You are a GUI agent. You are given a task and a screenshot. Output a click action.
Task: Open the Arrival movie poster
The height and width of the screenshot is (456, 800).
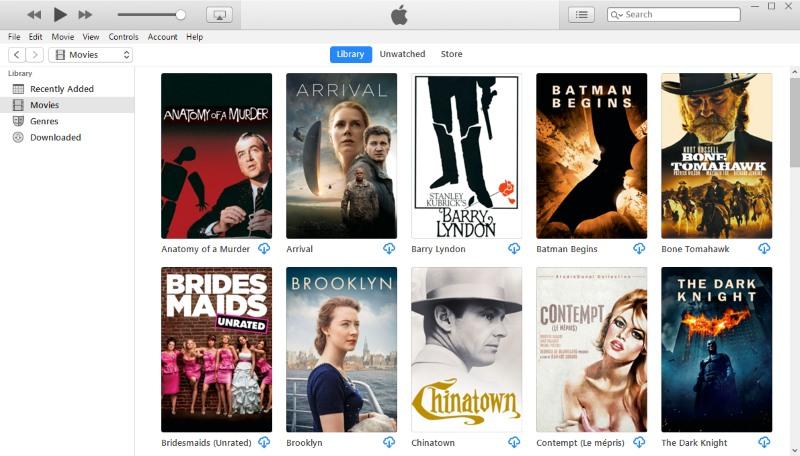[x=341, y=156]
